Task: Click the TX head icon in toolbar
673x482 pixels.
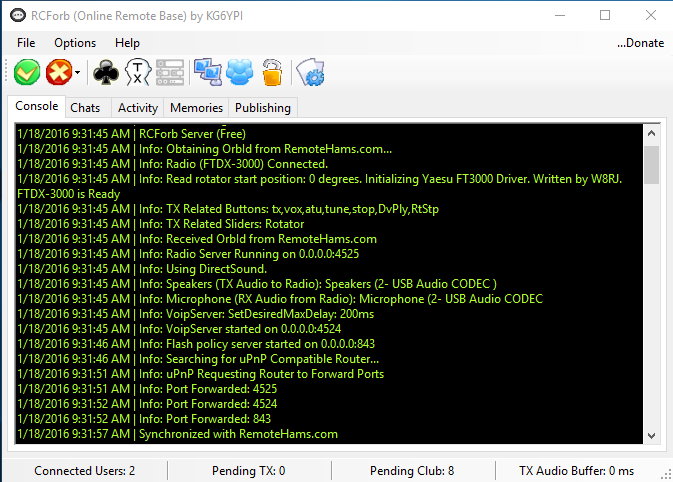Action: 138,72
